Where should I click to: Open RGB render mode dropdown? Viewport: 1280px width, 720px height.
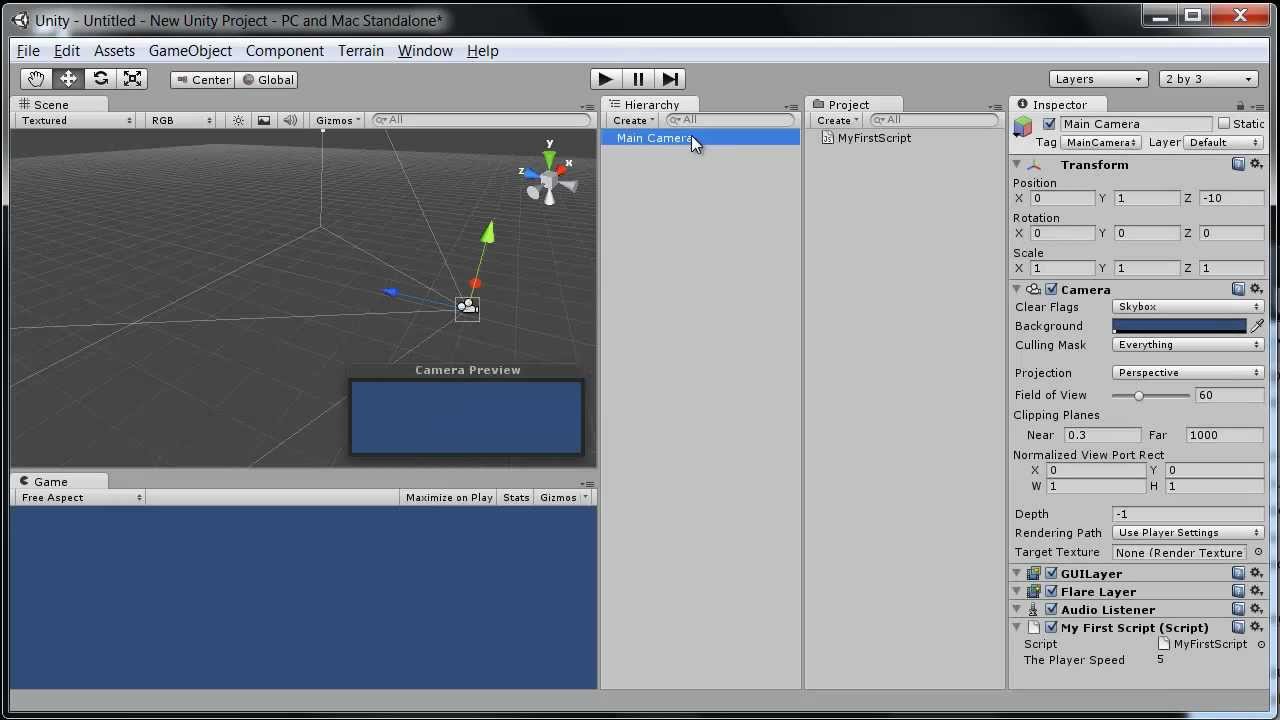coord(180,120)
